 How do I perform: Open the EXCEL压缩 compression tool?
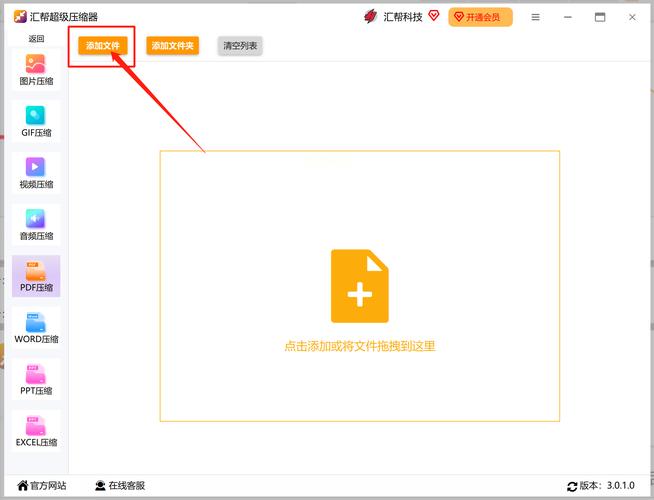[x=36, y=427]
